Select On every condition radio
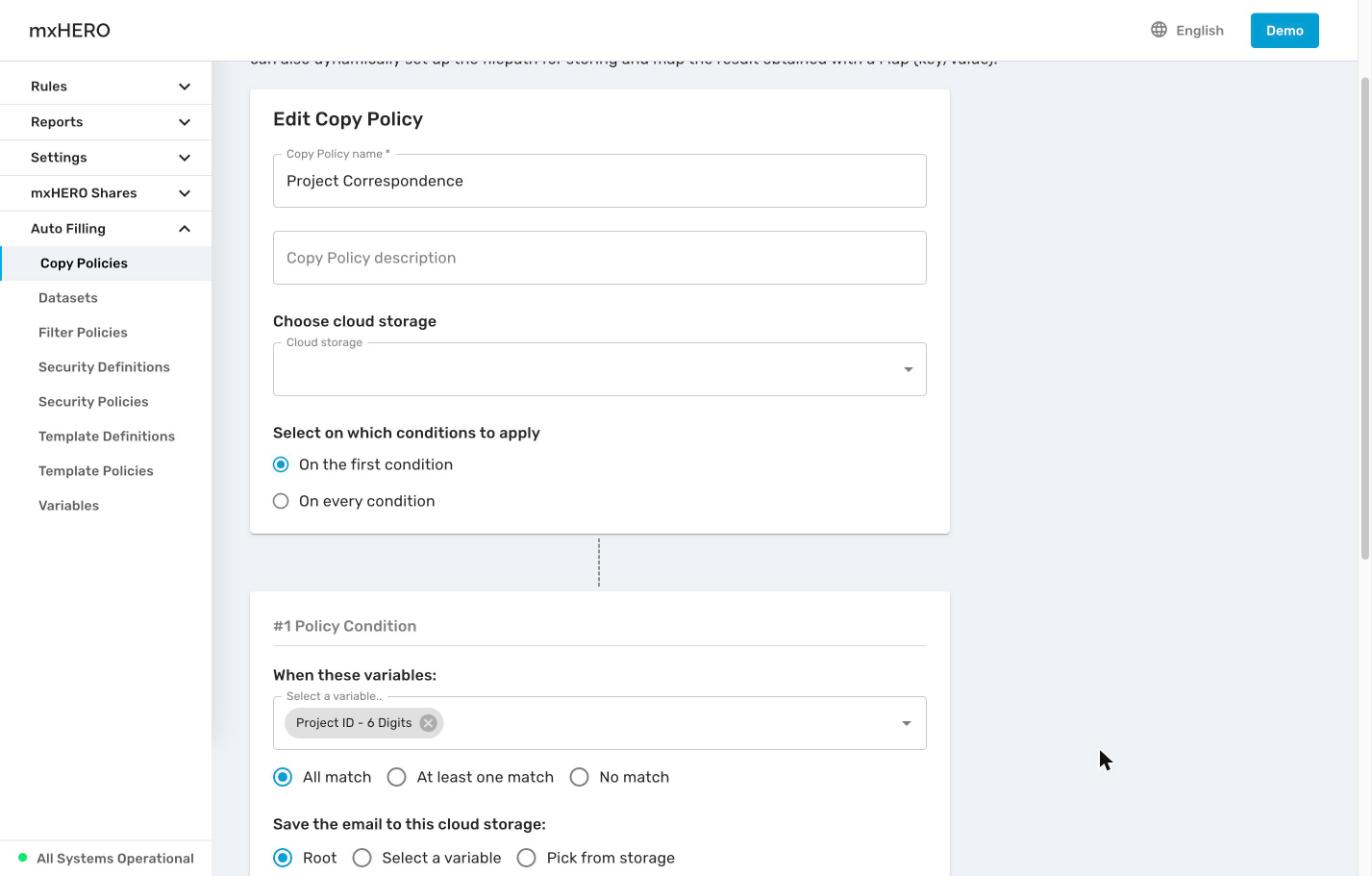The width and height of the screenshot is (1372, 876). coord(281,501)
